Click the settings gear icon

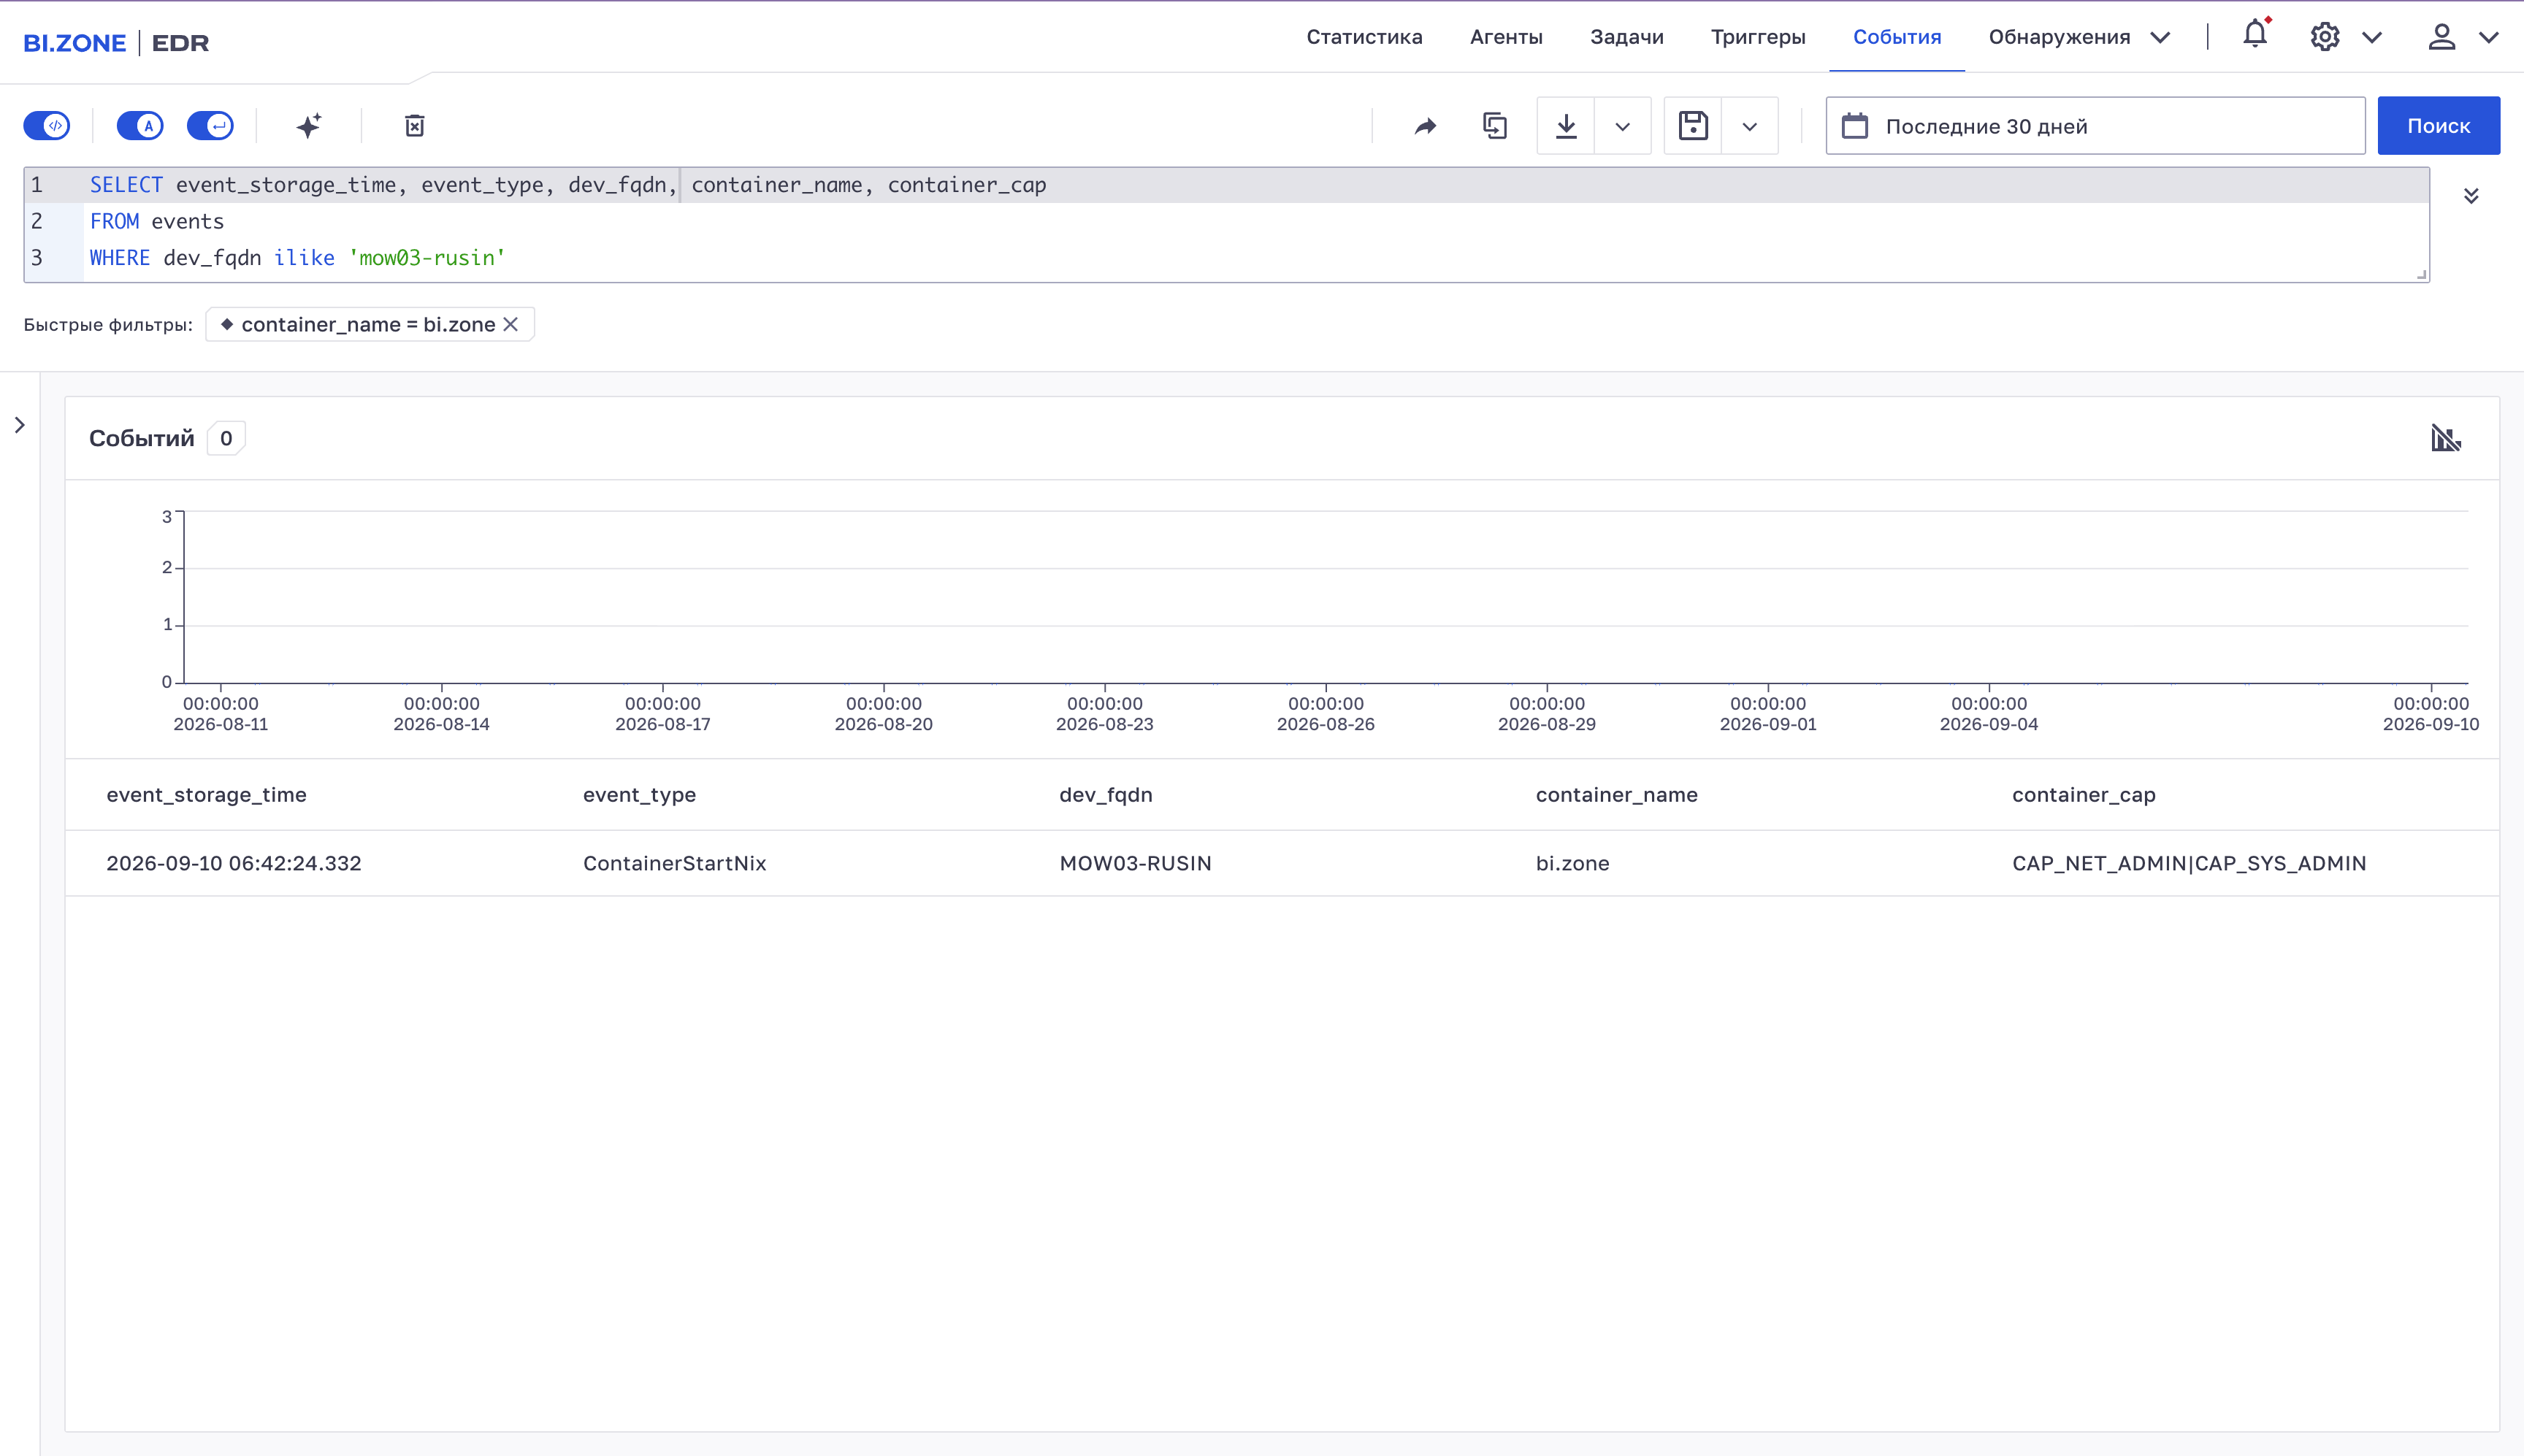coord(2325,37)
